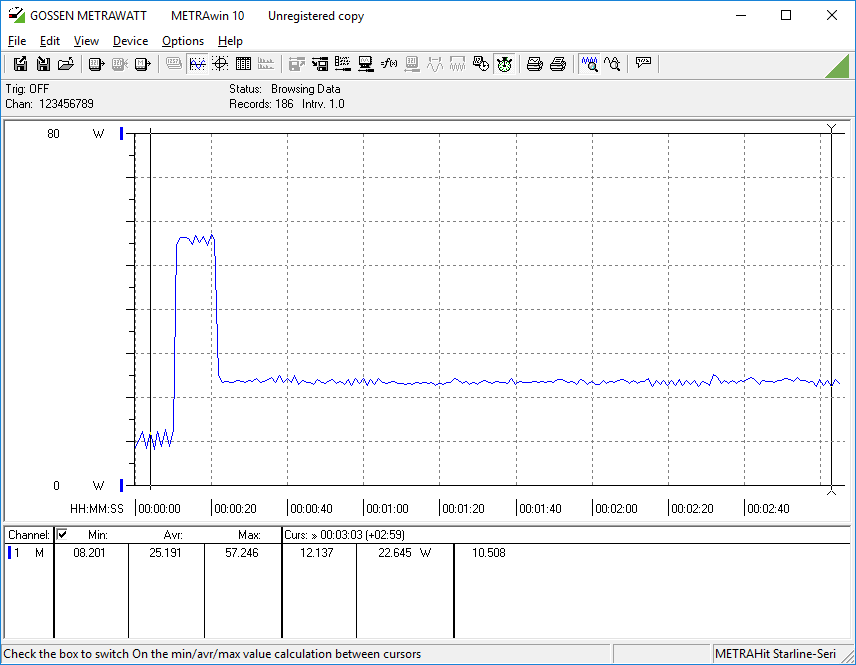Click the curve zoom magnifier icon
This screenshot has height=665, width=856.
[612, 64]
